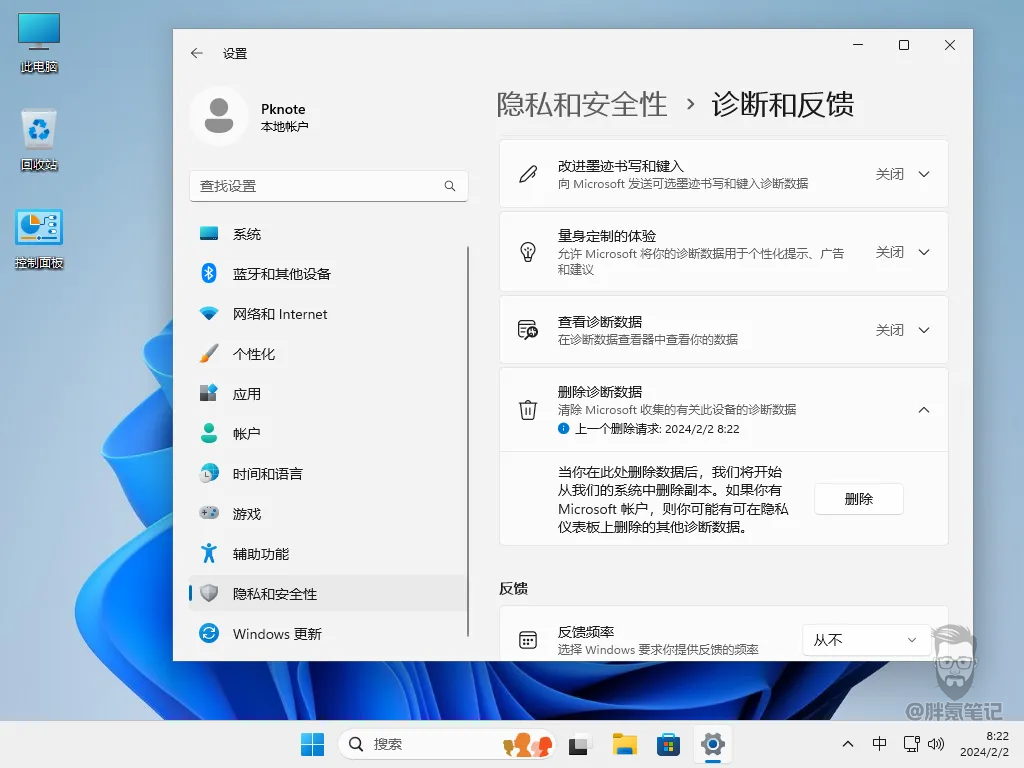This screenshot has width=1024, height=768.
Task: Click the gamepad 游戏 icon
Action: 209,513
